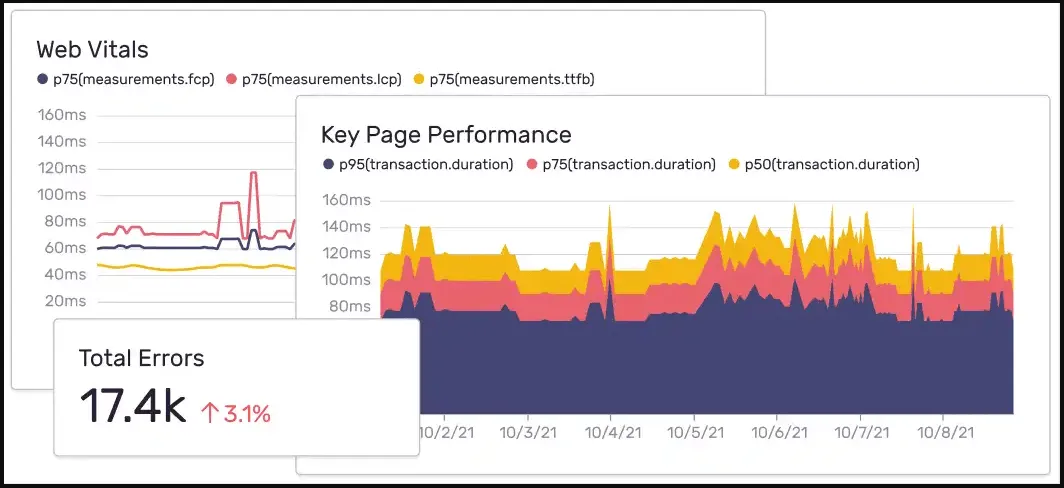Toggle the p75(measurements.lcp) legend series
1064x488 pixels.
[x=314, y=80]
